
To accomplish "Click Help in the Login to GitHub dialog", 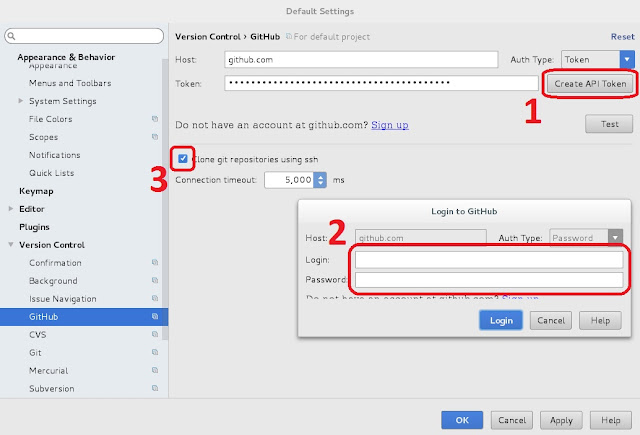I will 600,320.
